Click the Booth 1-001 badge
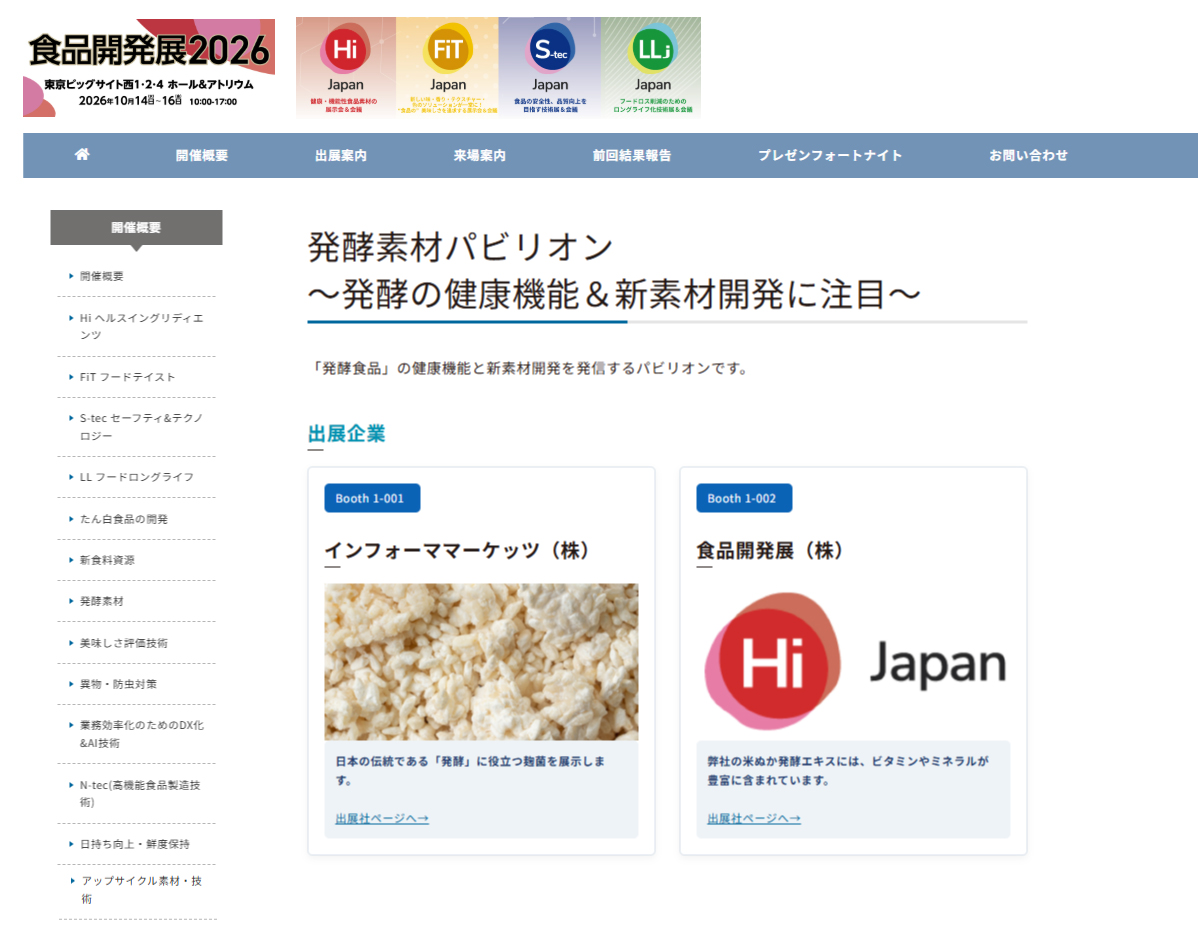The height and width of the screenshot is (938, 1198). pos(371,498)
